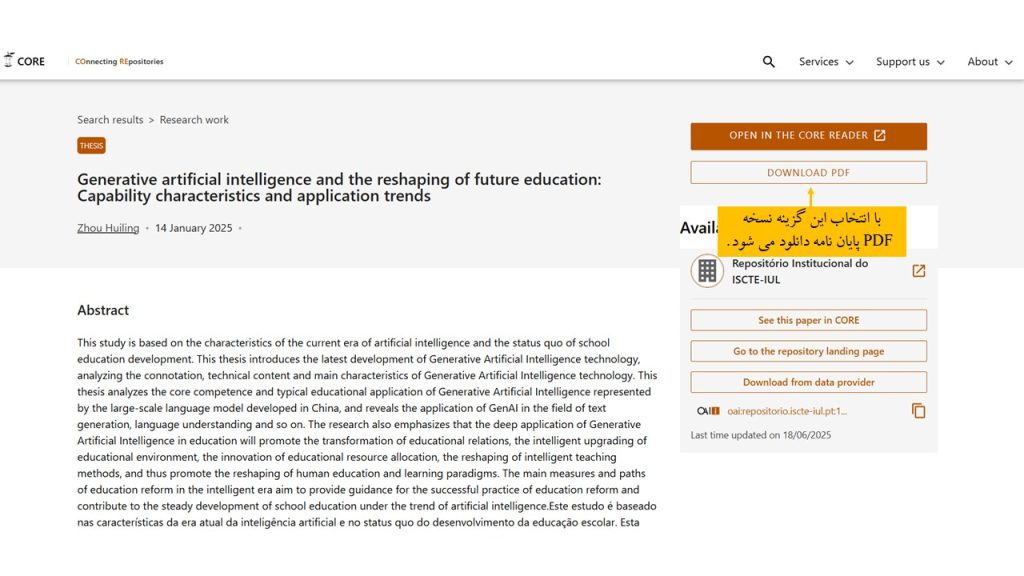Click Download from data provider

[808, 382]
